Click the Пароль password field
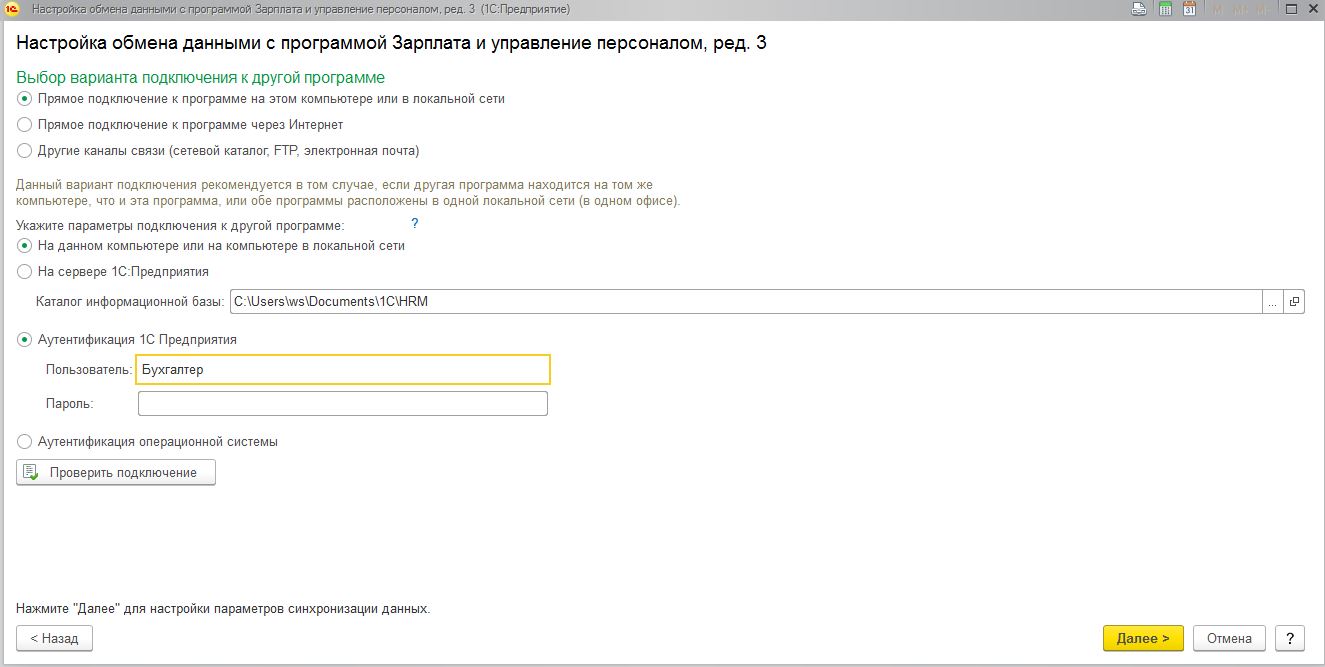The width and height of the screenshot is (1325, 667). click(343, 404)
